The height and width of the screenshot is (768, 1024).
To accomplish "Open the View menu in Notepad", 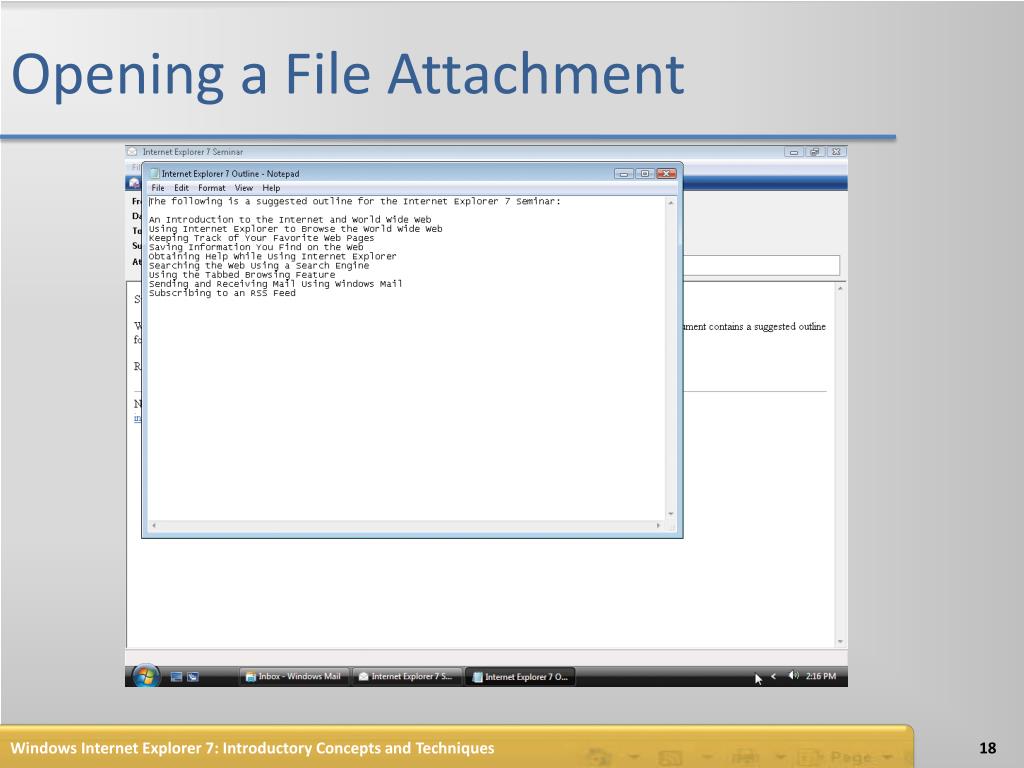I will click(x=244, y=188).
